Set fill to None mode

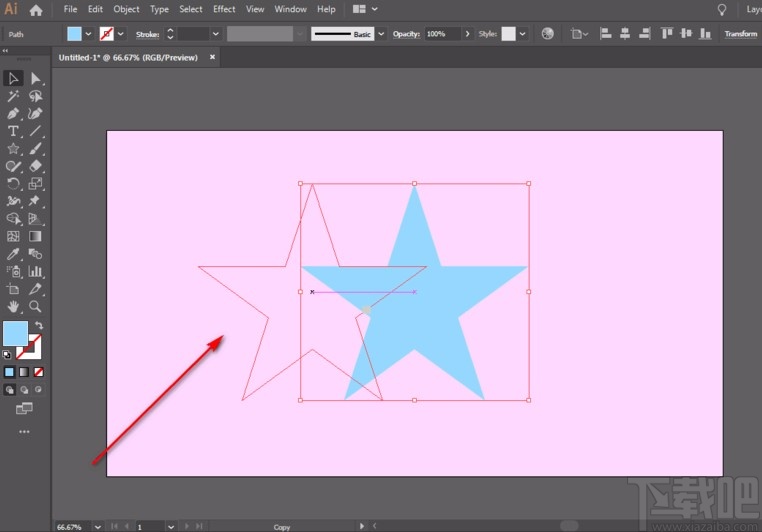coord(38,372)
